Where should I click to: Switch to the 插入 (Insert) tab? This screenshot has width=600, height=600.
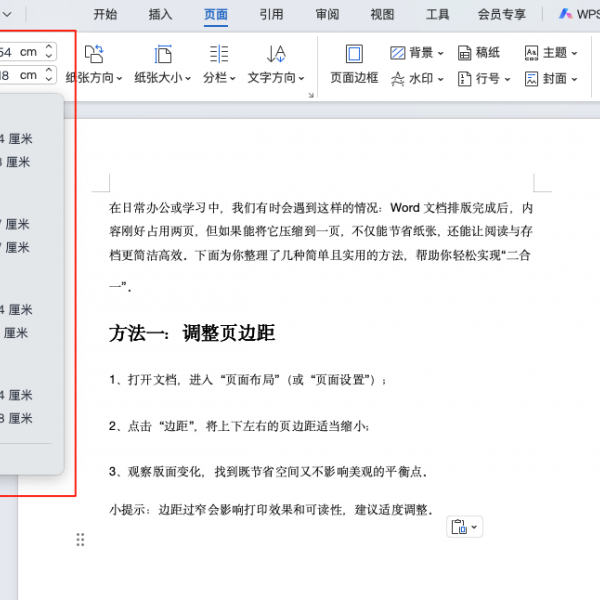pos(160,14)
